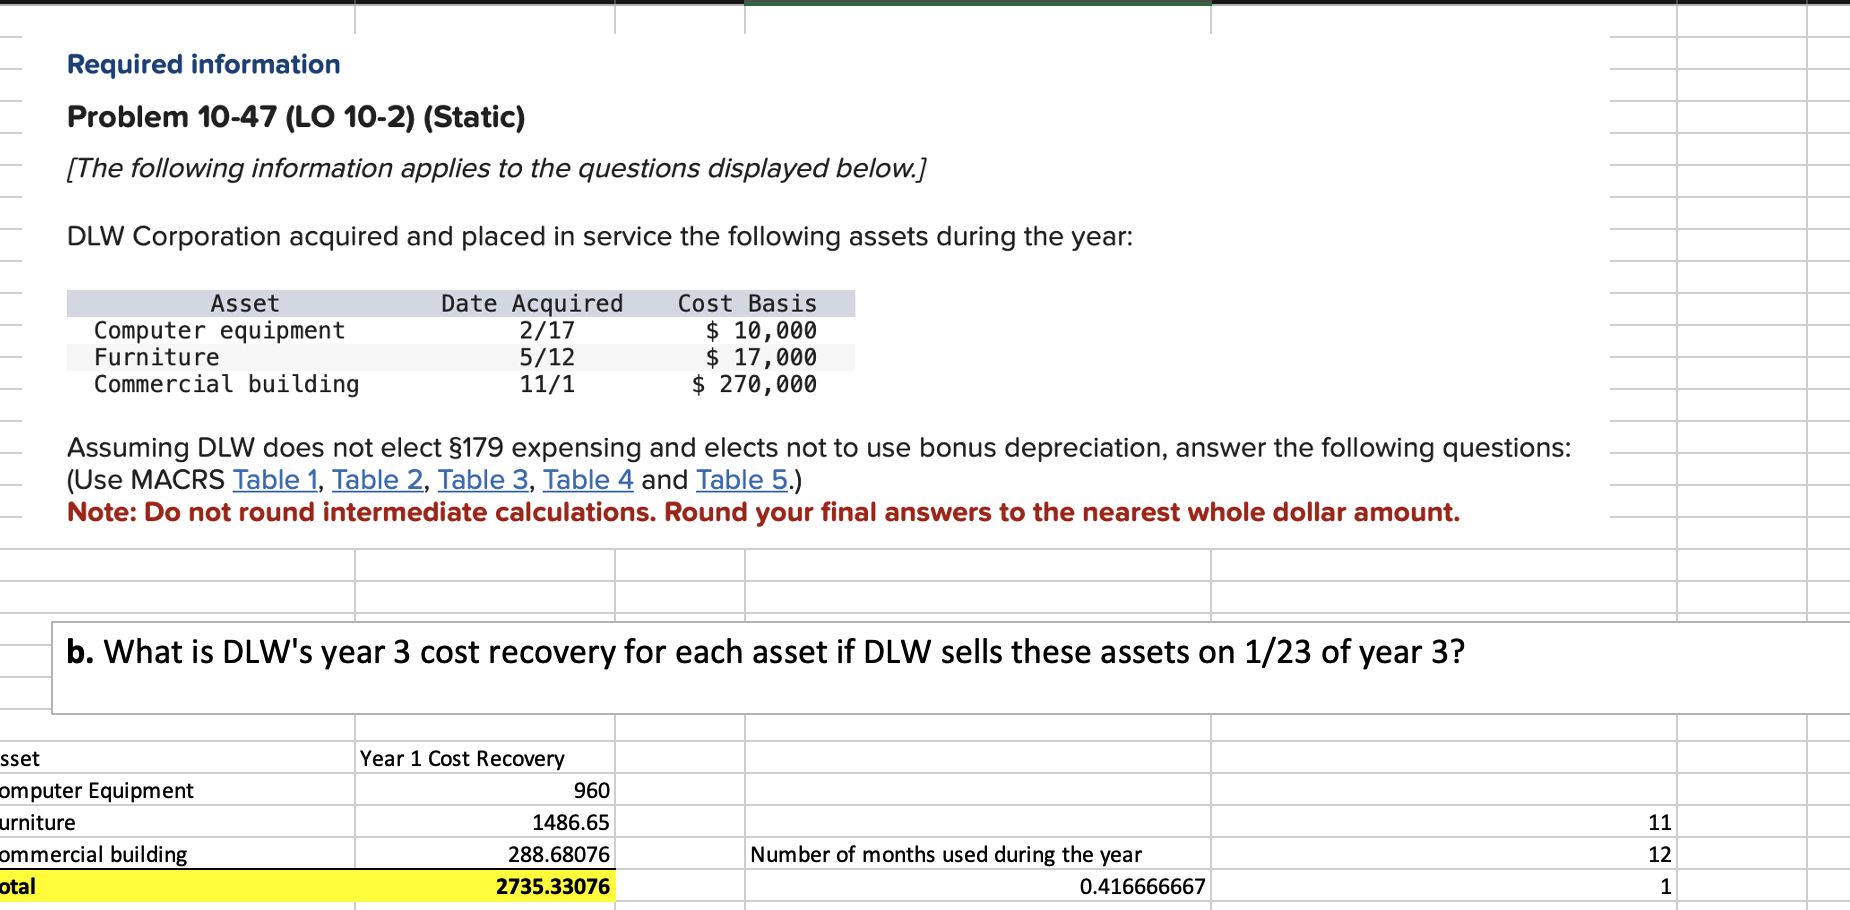Select the Furniture cost basis $17,000
This screenshot has width=1850, height=910.
point(760,357)
